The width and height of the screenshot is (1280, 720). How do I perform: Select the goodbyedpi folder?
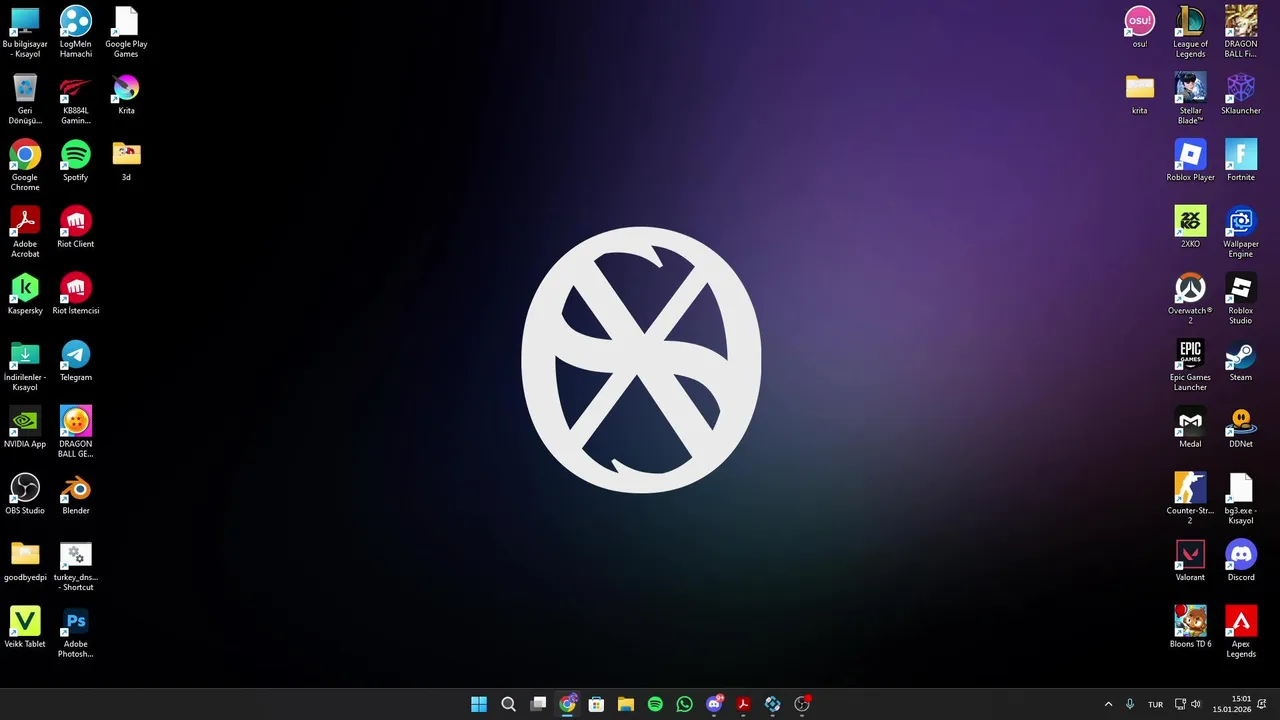coord(25,561)
